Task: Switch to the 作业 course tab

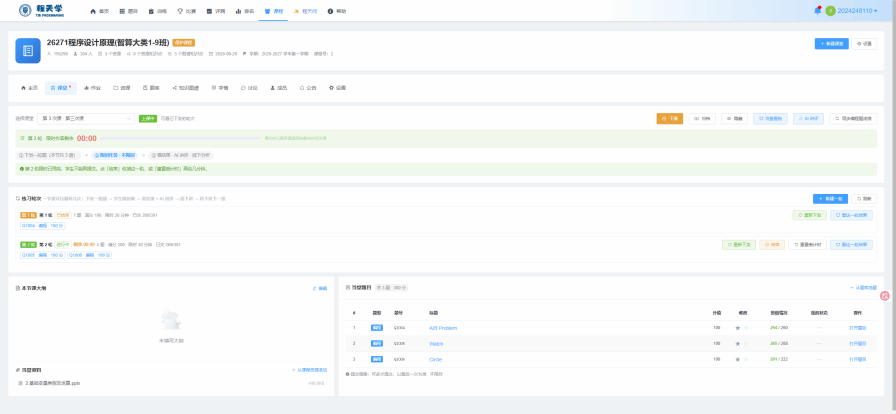Action: pyautogui.click(x=92, y=88)
